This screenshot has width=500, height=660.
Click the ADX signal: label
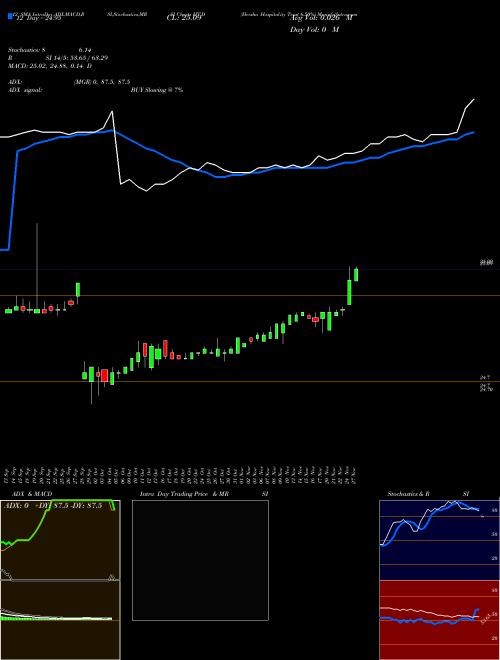pyautogui.click(x=25, y=90)
